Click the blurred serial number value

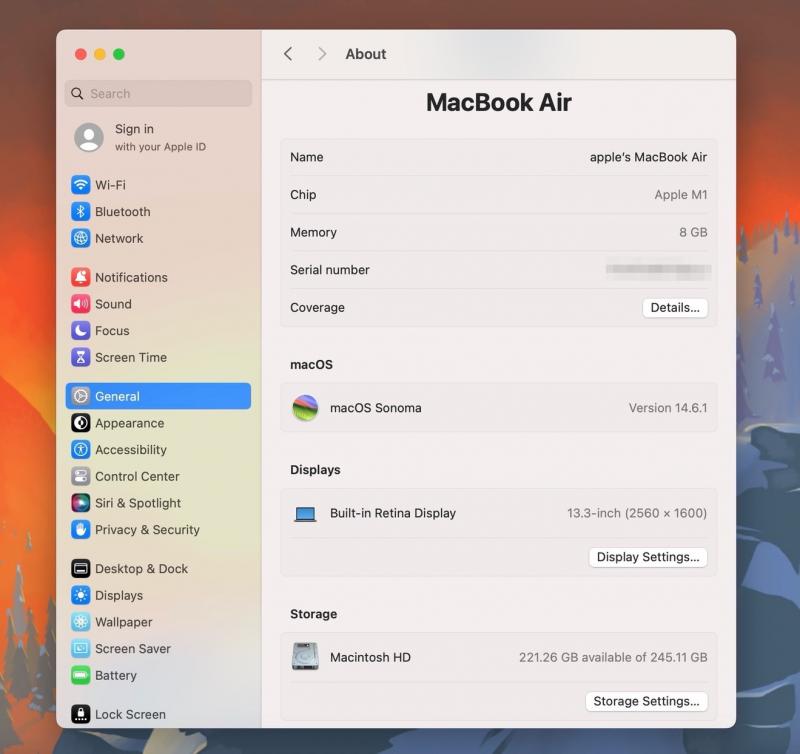[x=658, y=269]
